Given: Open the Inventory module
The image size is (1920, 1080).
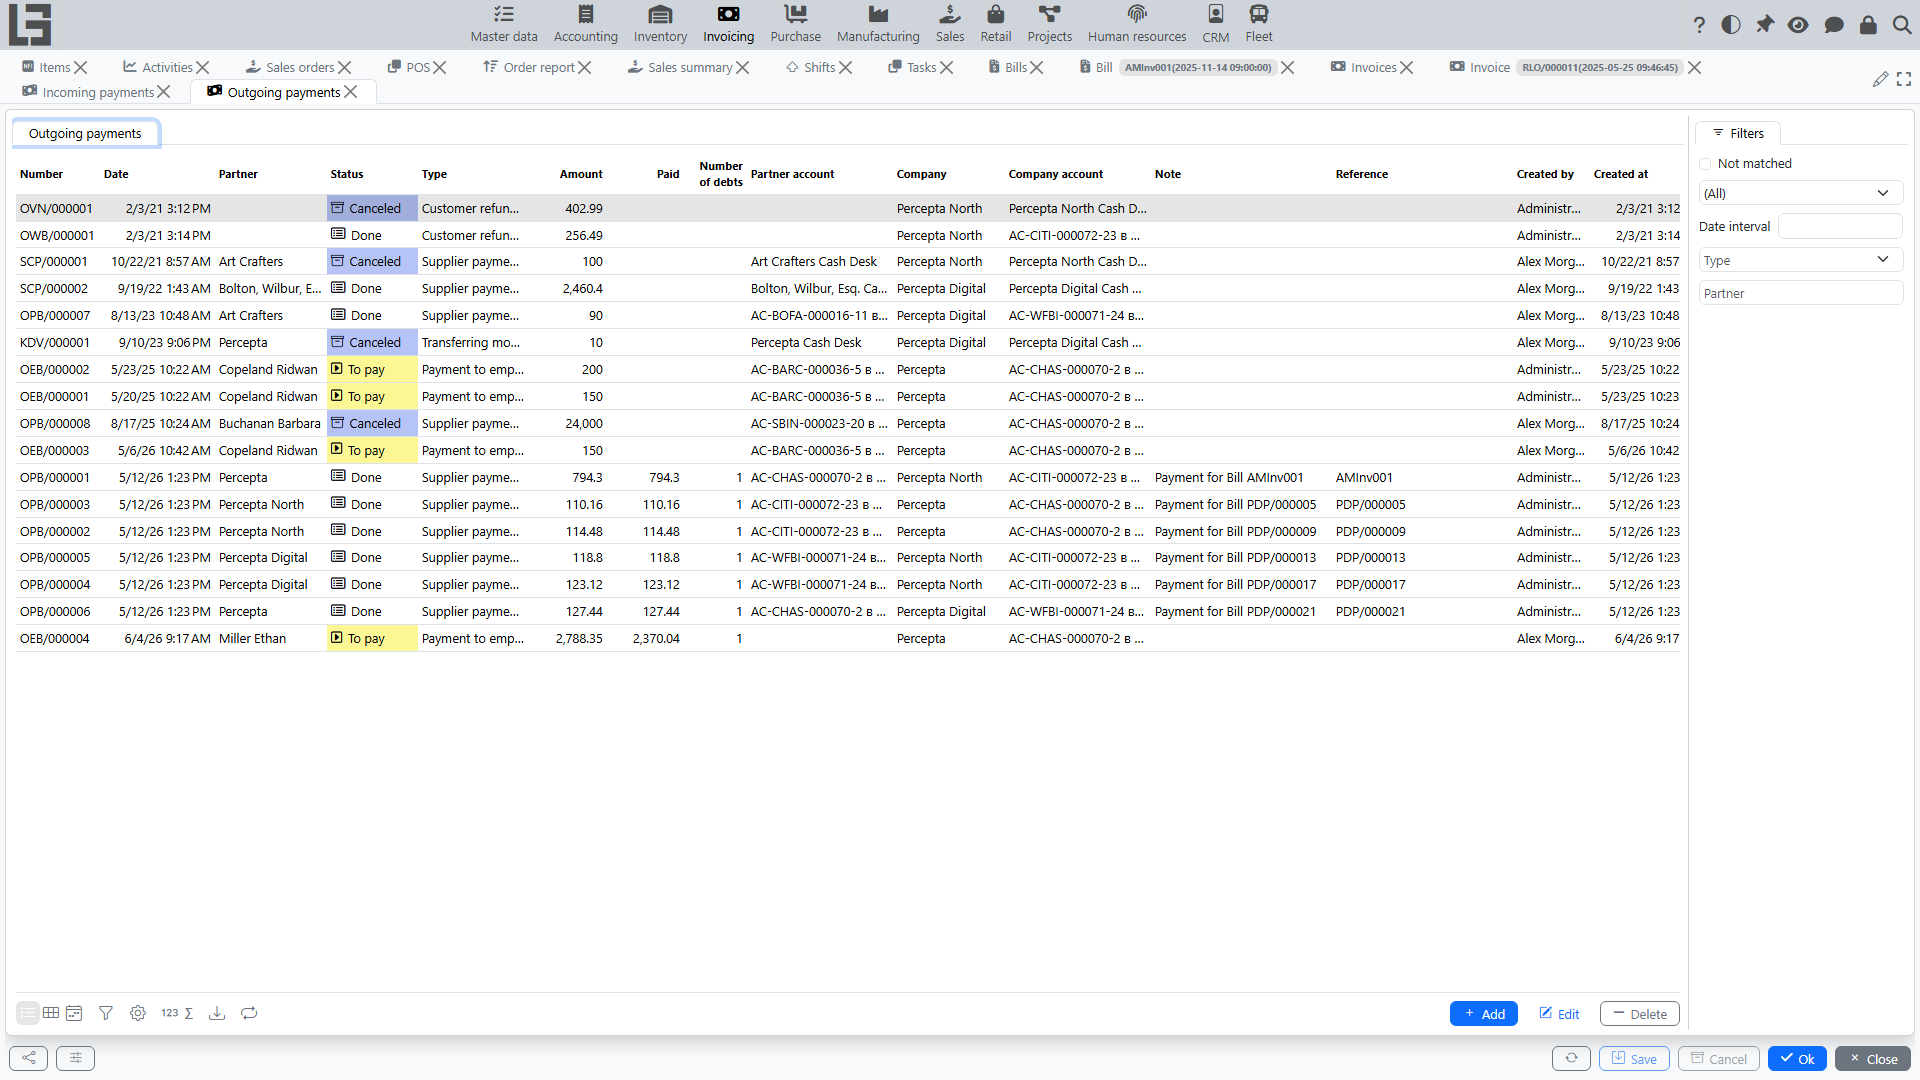Looking at the screenshot, I should (x=660, y=24).
